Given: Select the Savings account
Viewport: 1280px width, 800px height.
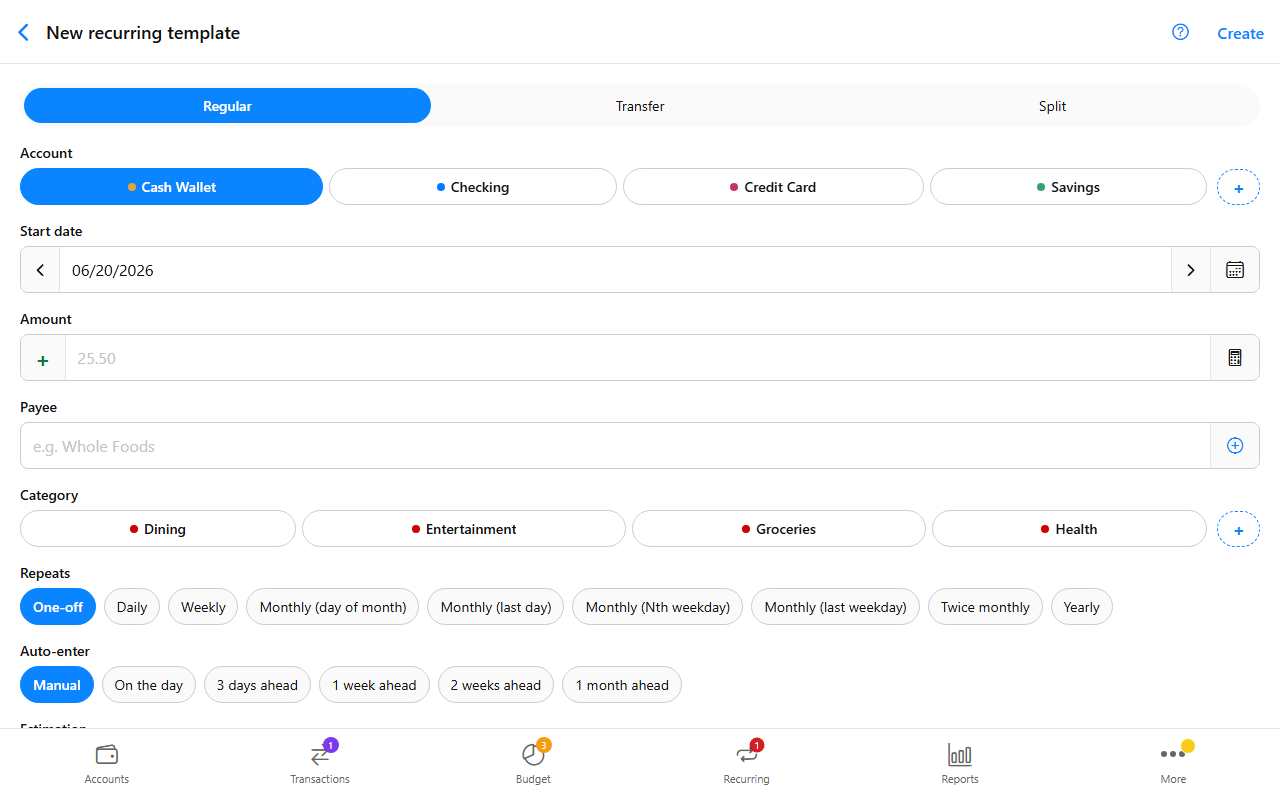Looking at the screenshot, I should (x=1068, y=187).
